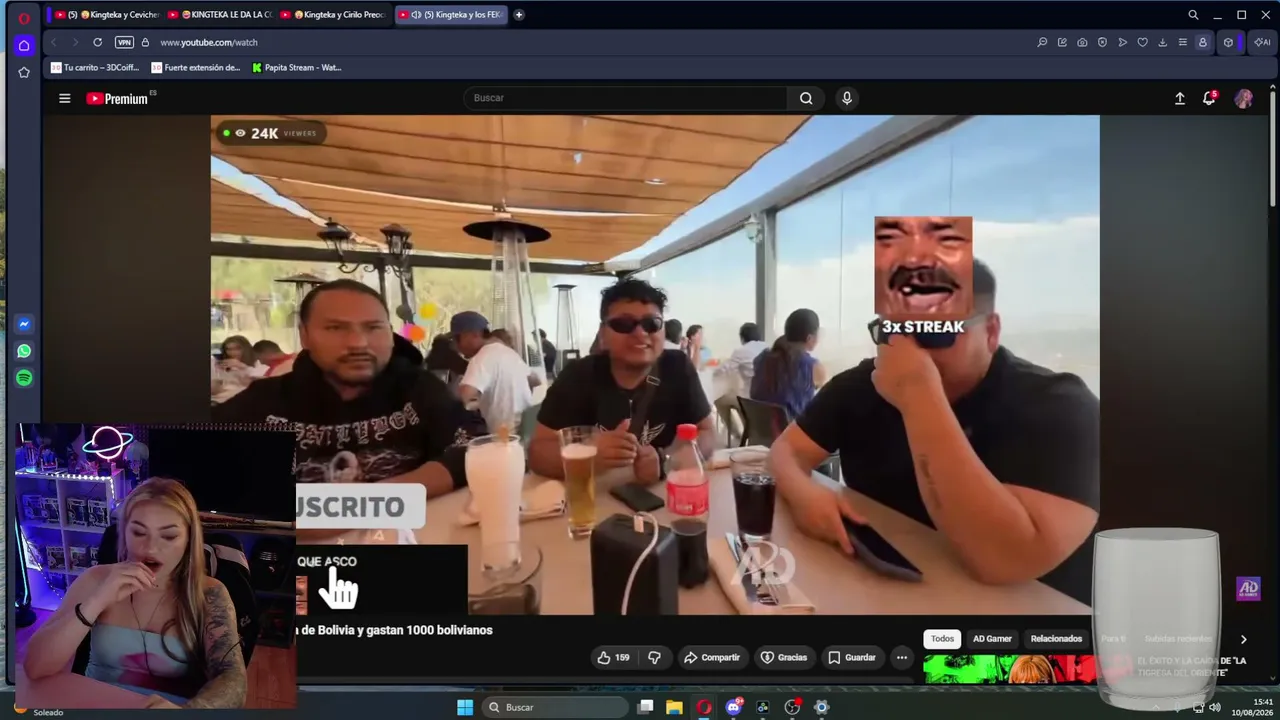
Task: Open the My Flow send icon
Action: point(1122,42)
